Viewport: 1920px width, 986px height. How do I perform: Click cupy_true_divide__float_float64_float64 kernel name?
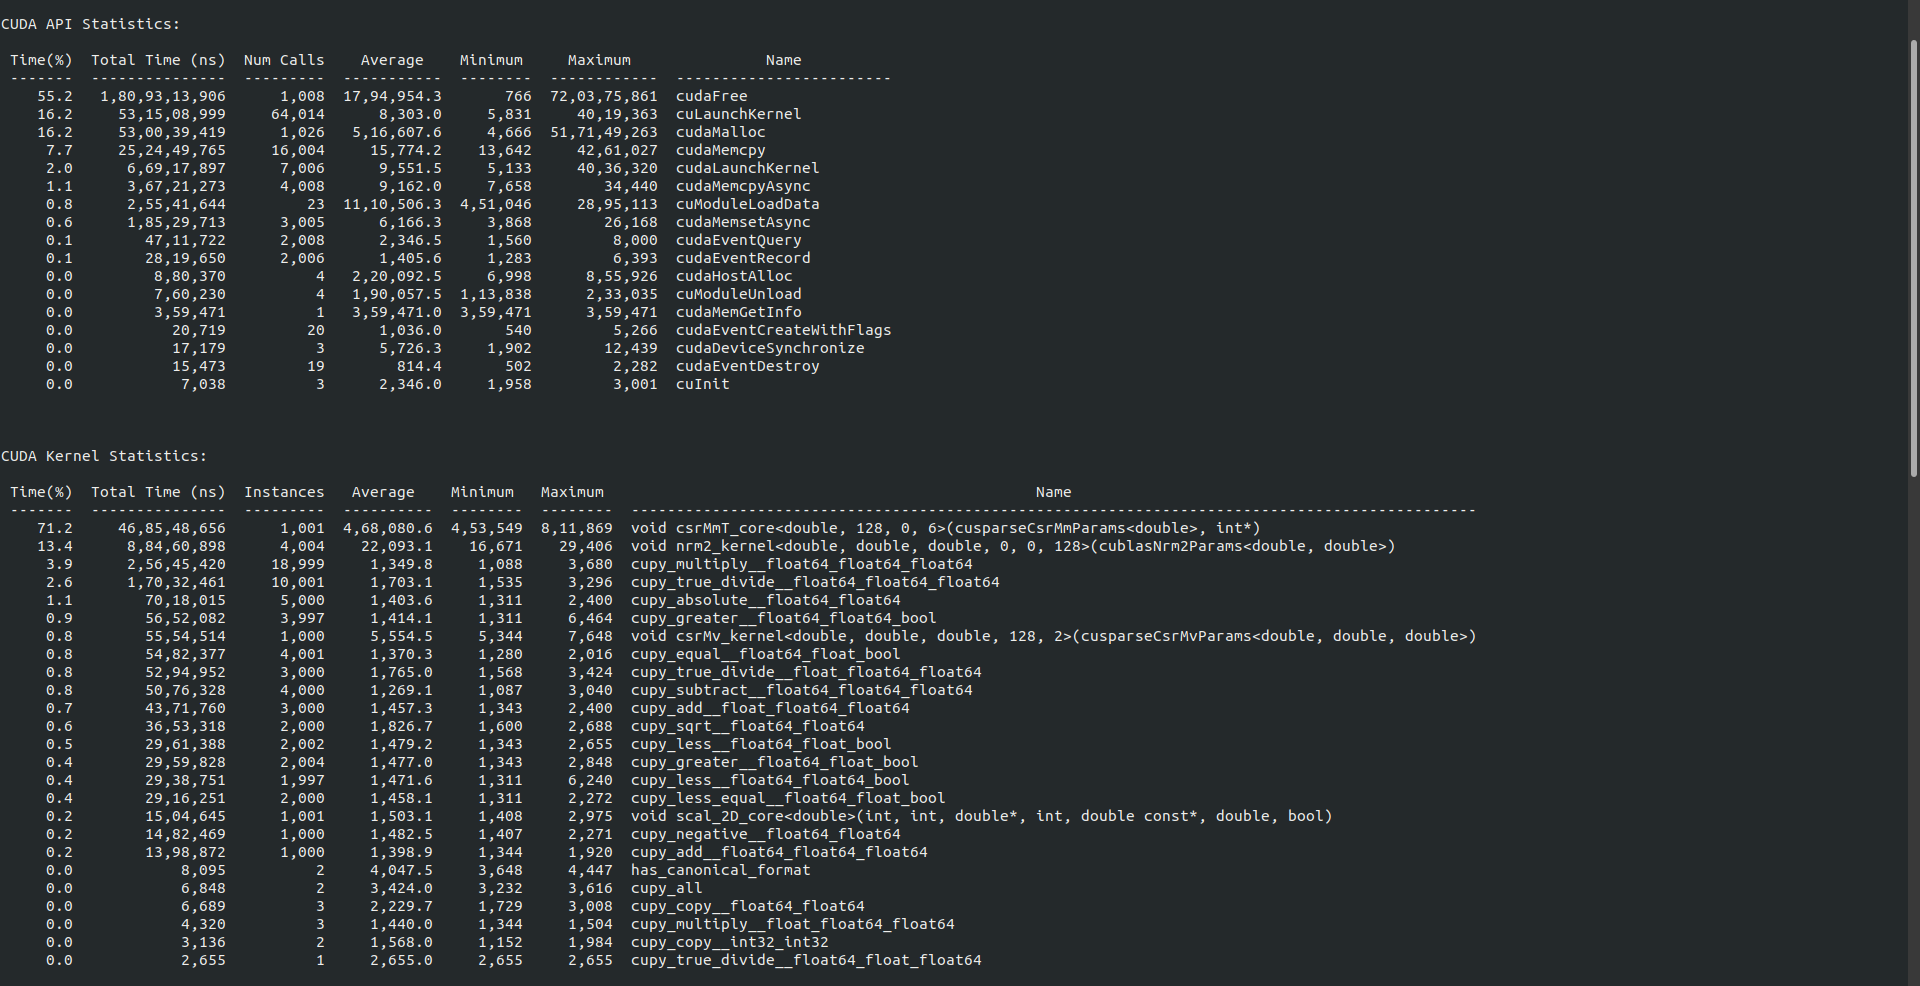click(x=806, y=672)
